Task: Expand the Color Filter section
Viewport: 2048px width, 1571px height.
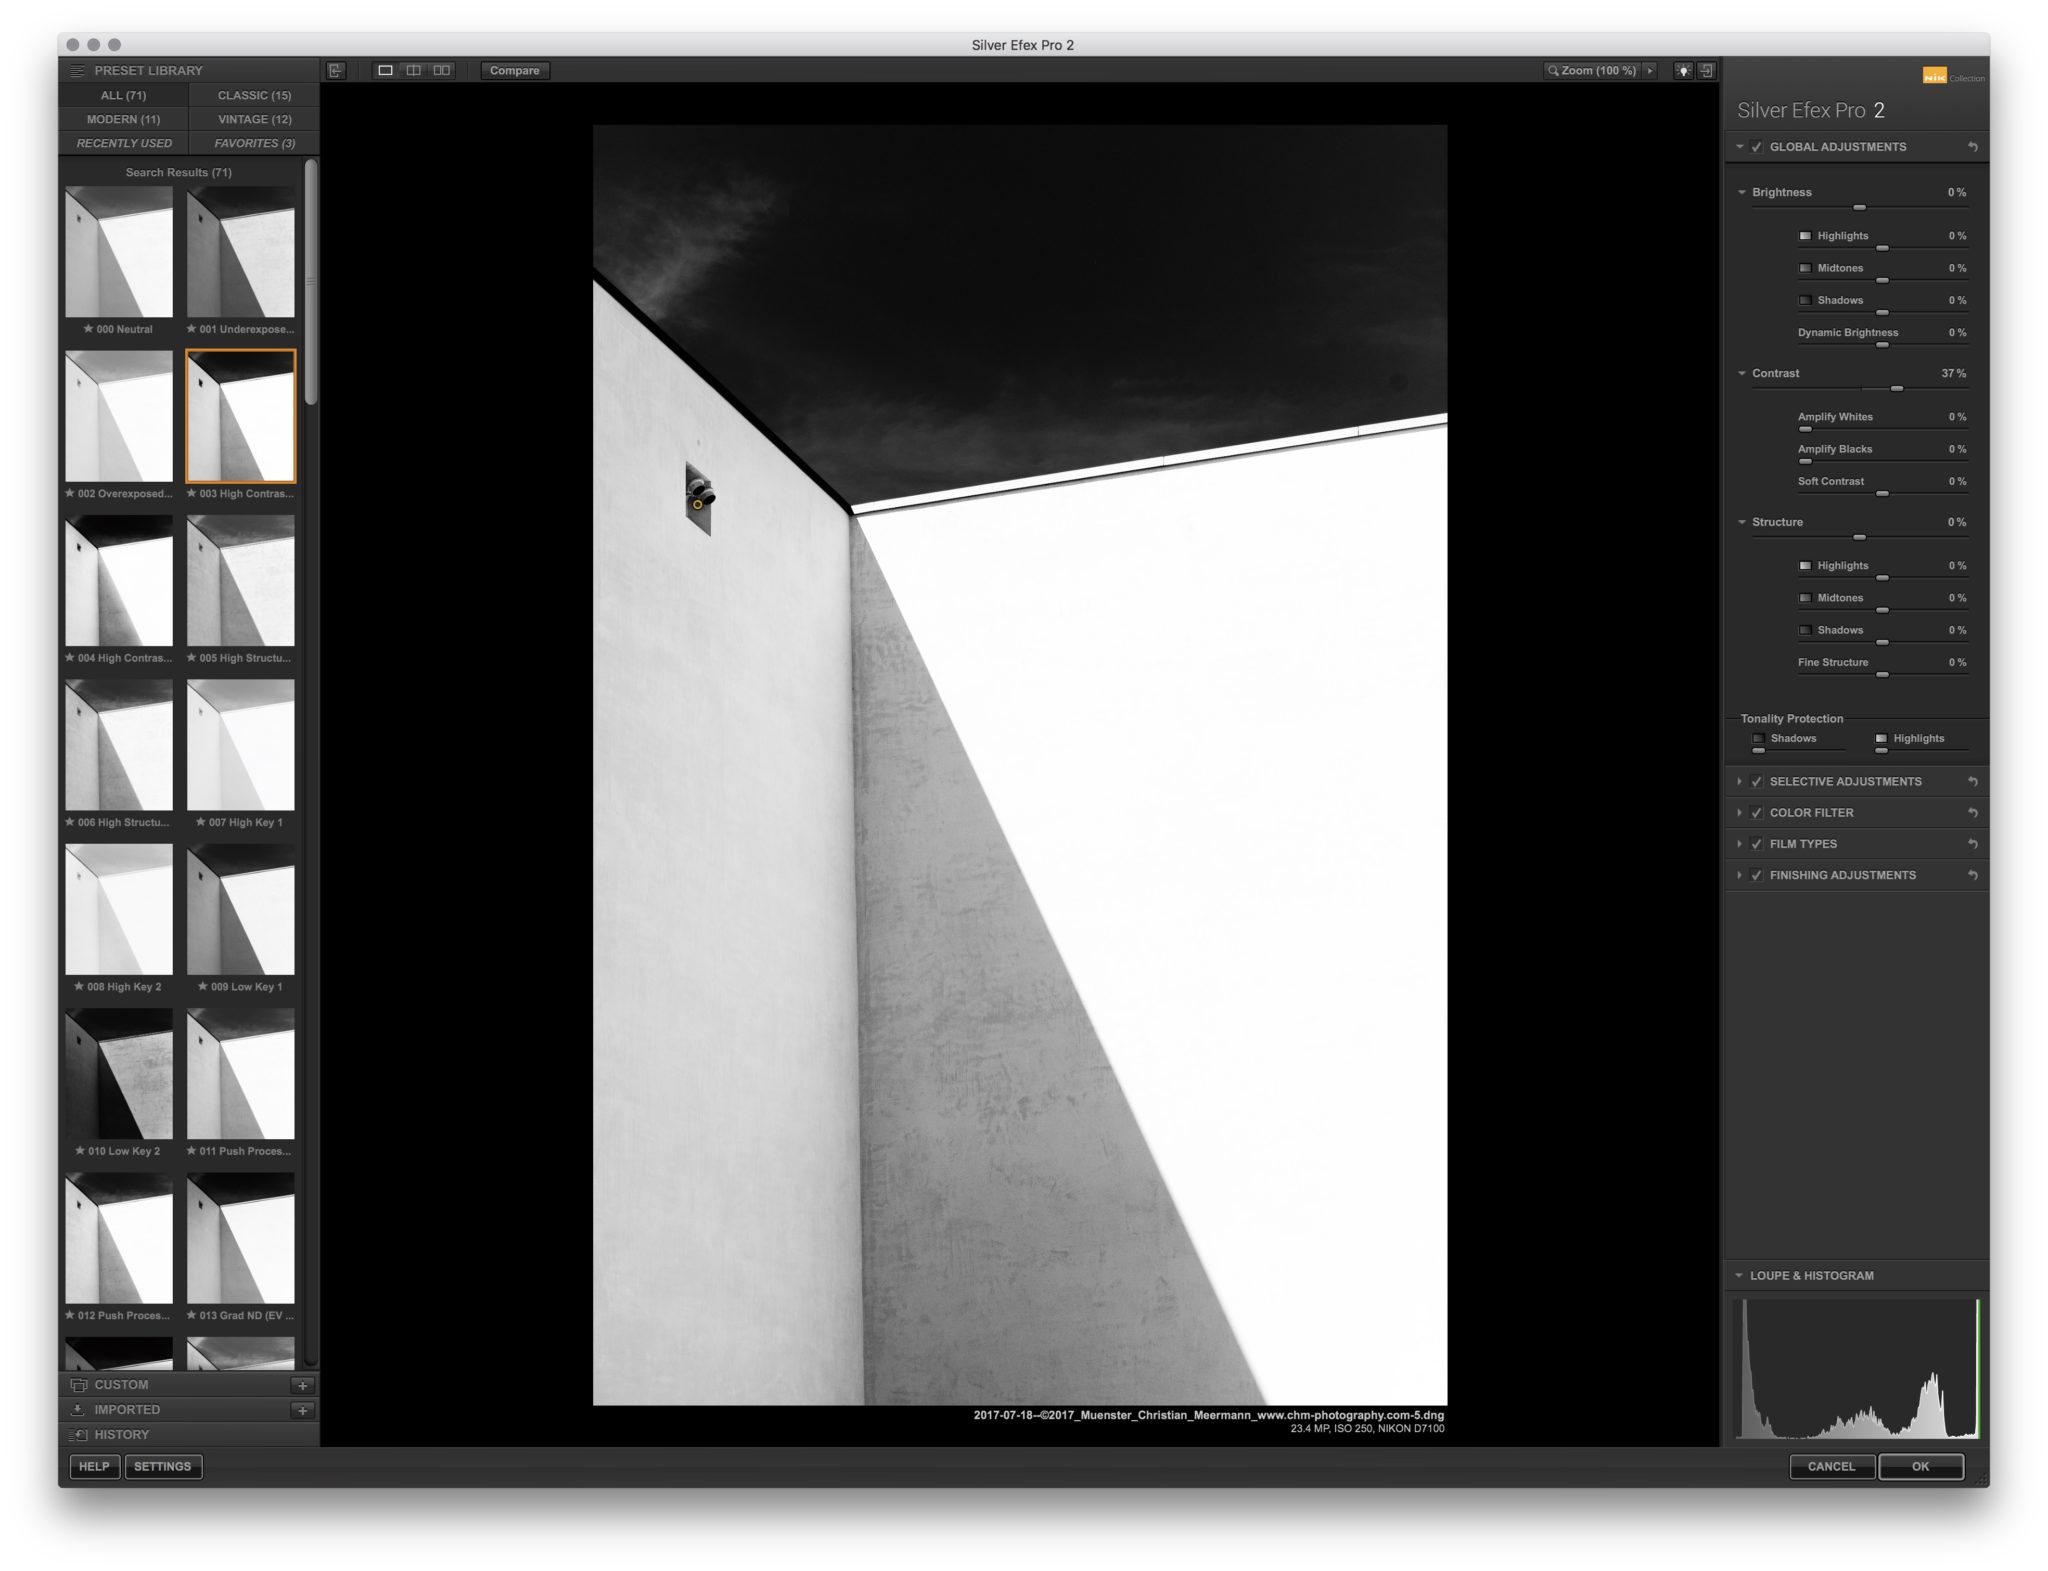Action: click(1740, 813)
